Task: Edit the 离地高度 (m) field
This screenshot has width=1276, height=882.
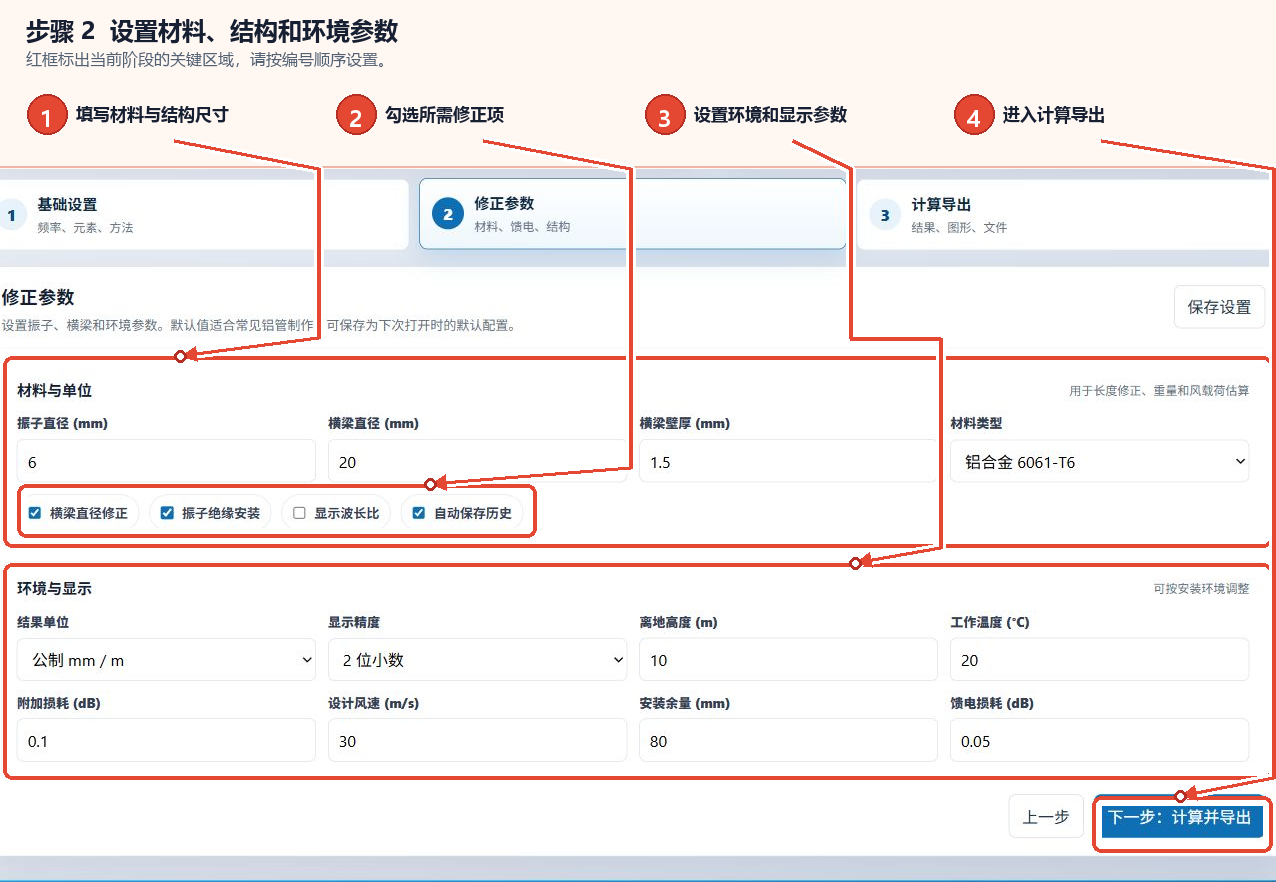Action: point(788,660)
